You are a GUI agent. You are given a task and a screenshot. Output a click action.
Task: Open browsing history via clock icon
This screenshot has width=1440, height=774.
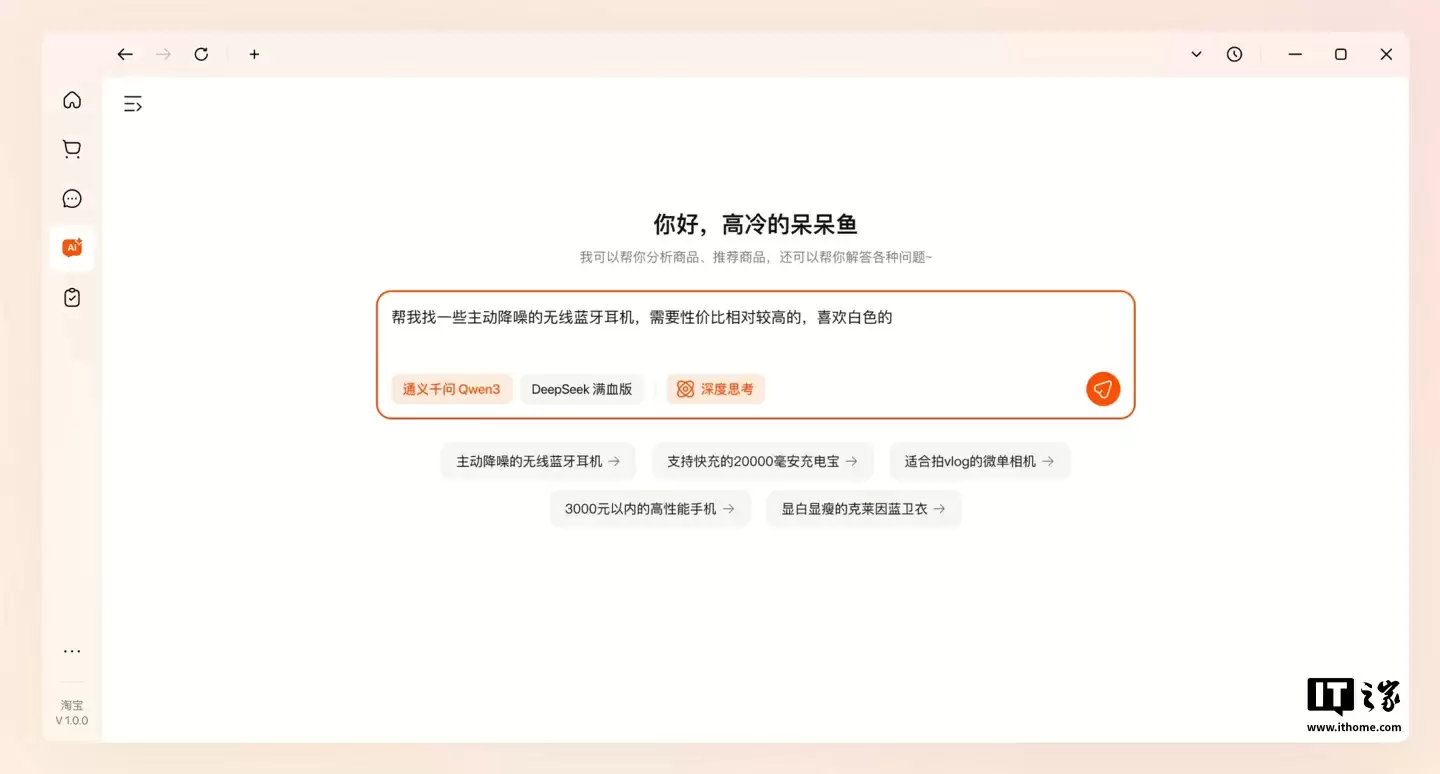(x=1234, y=54)
